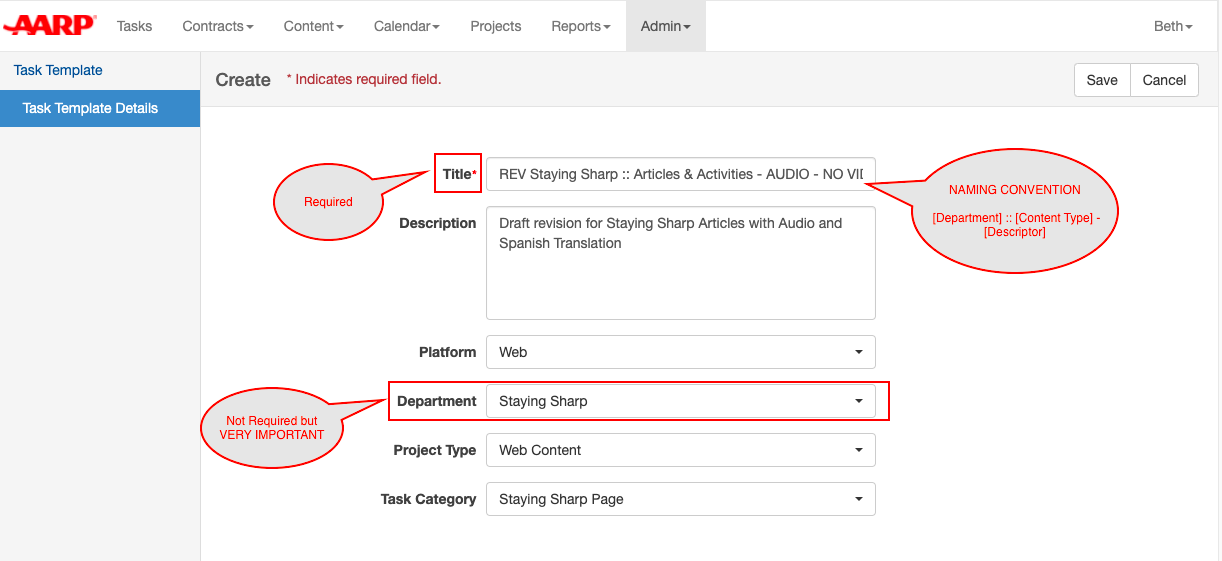Click the Description field label
The width and height of the screenshot is (1222, 561).
tap(437, 223)
